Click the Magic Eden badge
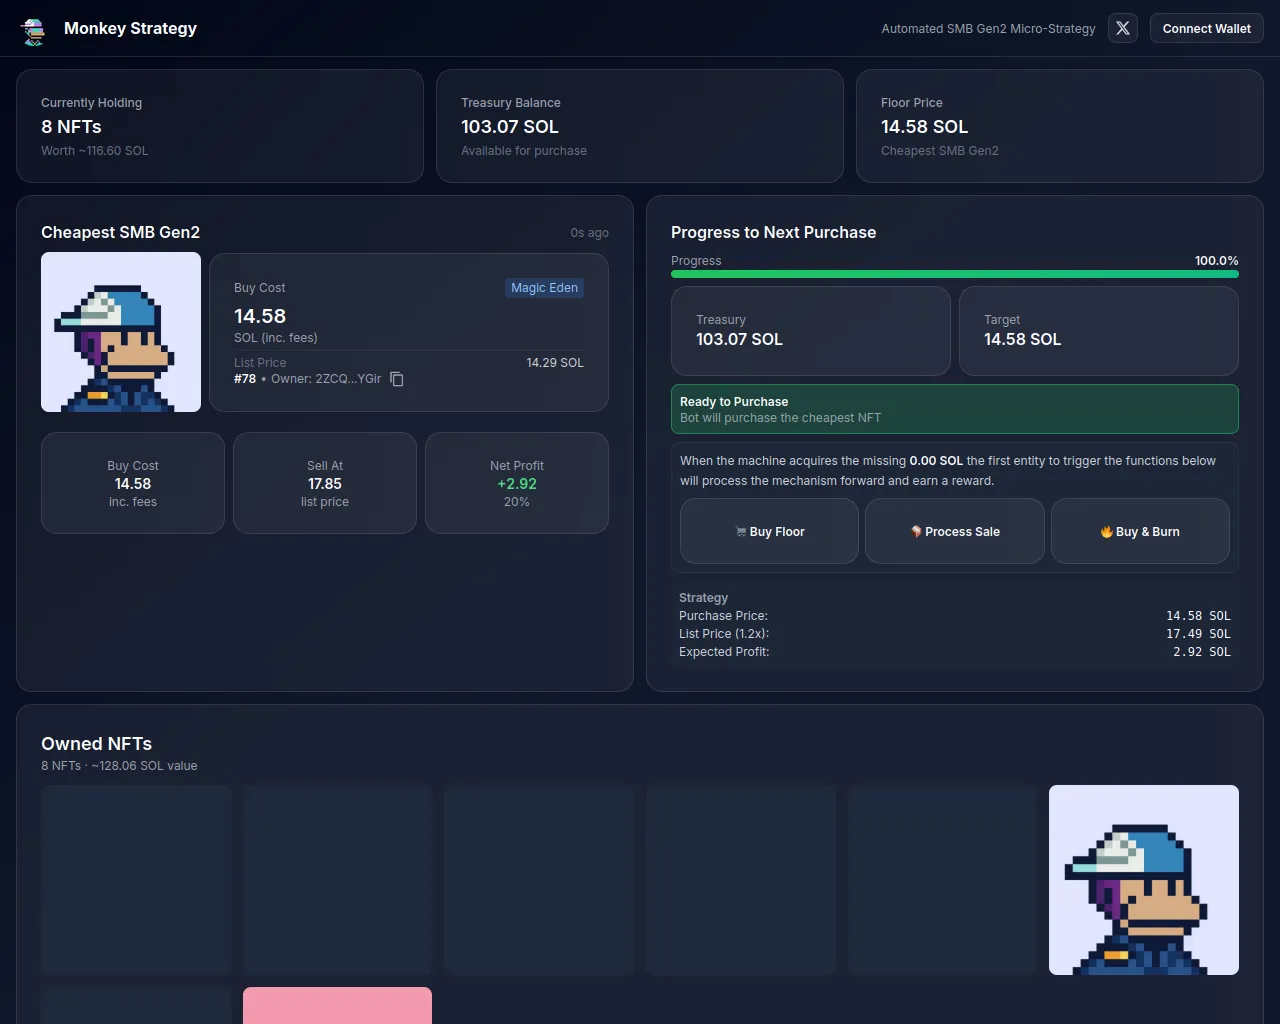This screenshot has width=1280, height=1024. [544, 288]
